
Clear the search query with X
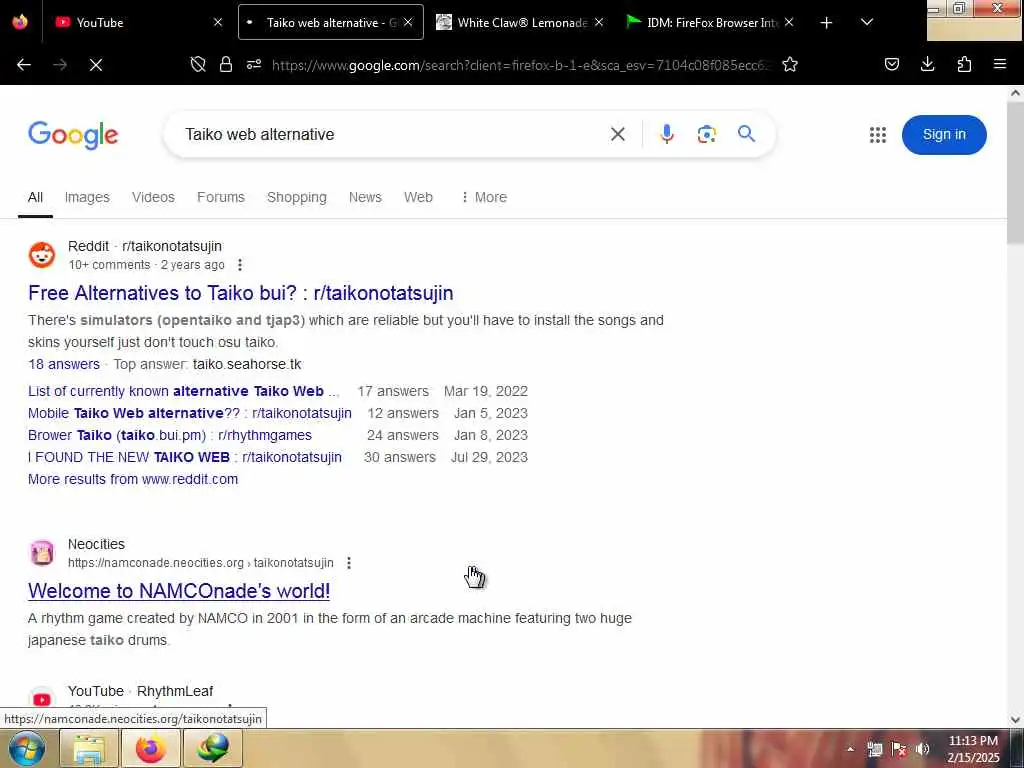pyautogui.click(x=618, y=135)
